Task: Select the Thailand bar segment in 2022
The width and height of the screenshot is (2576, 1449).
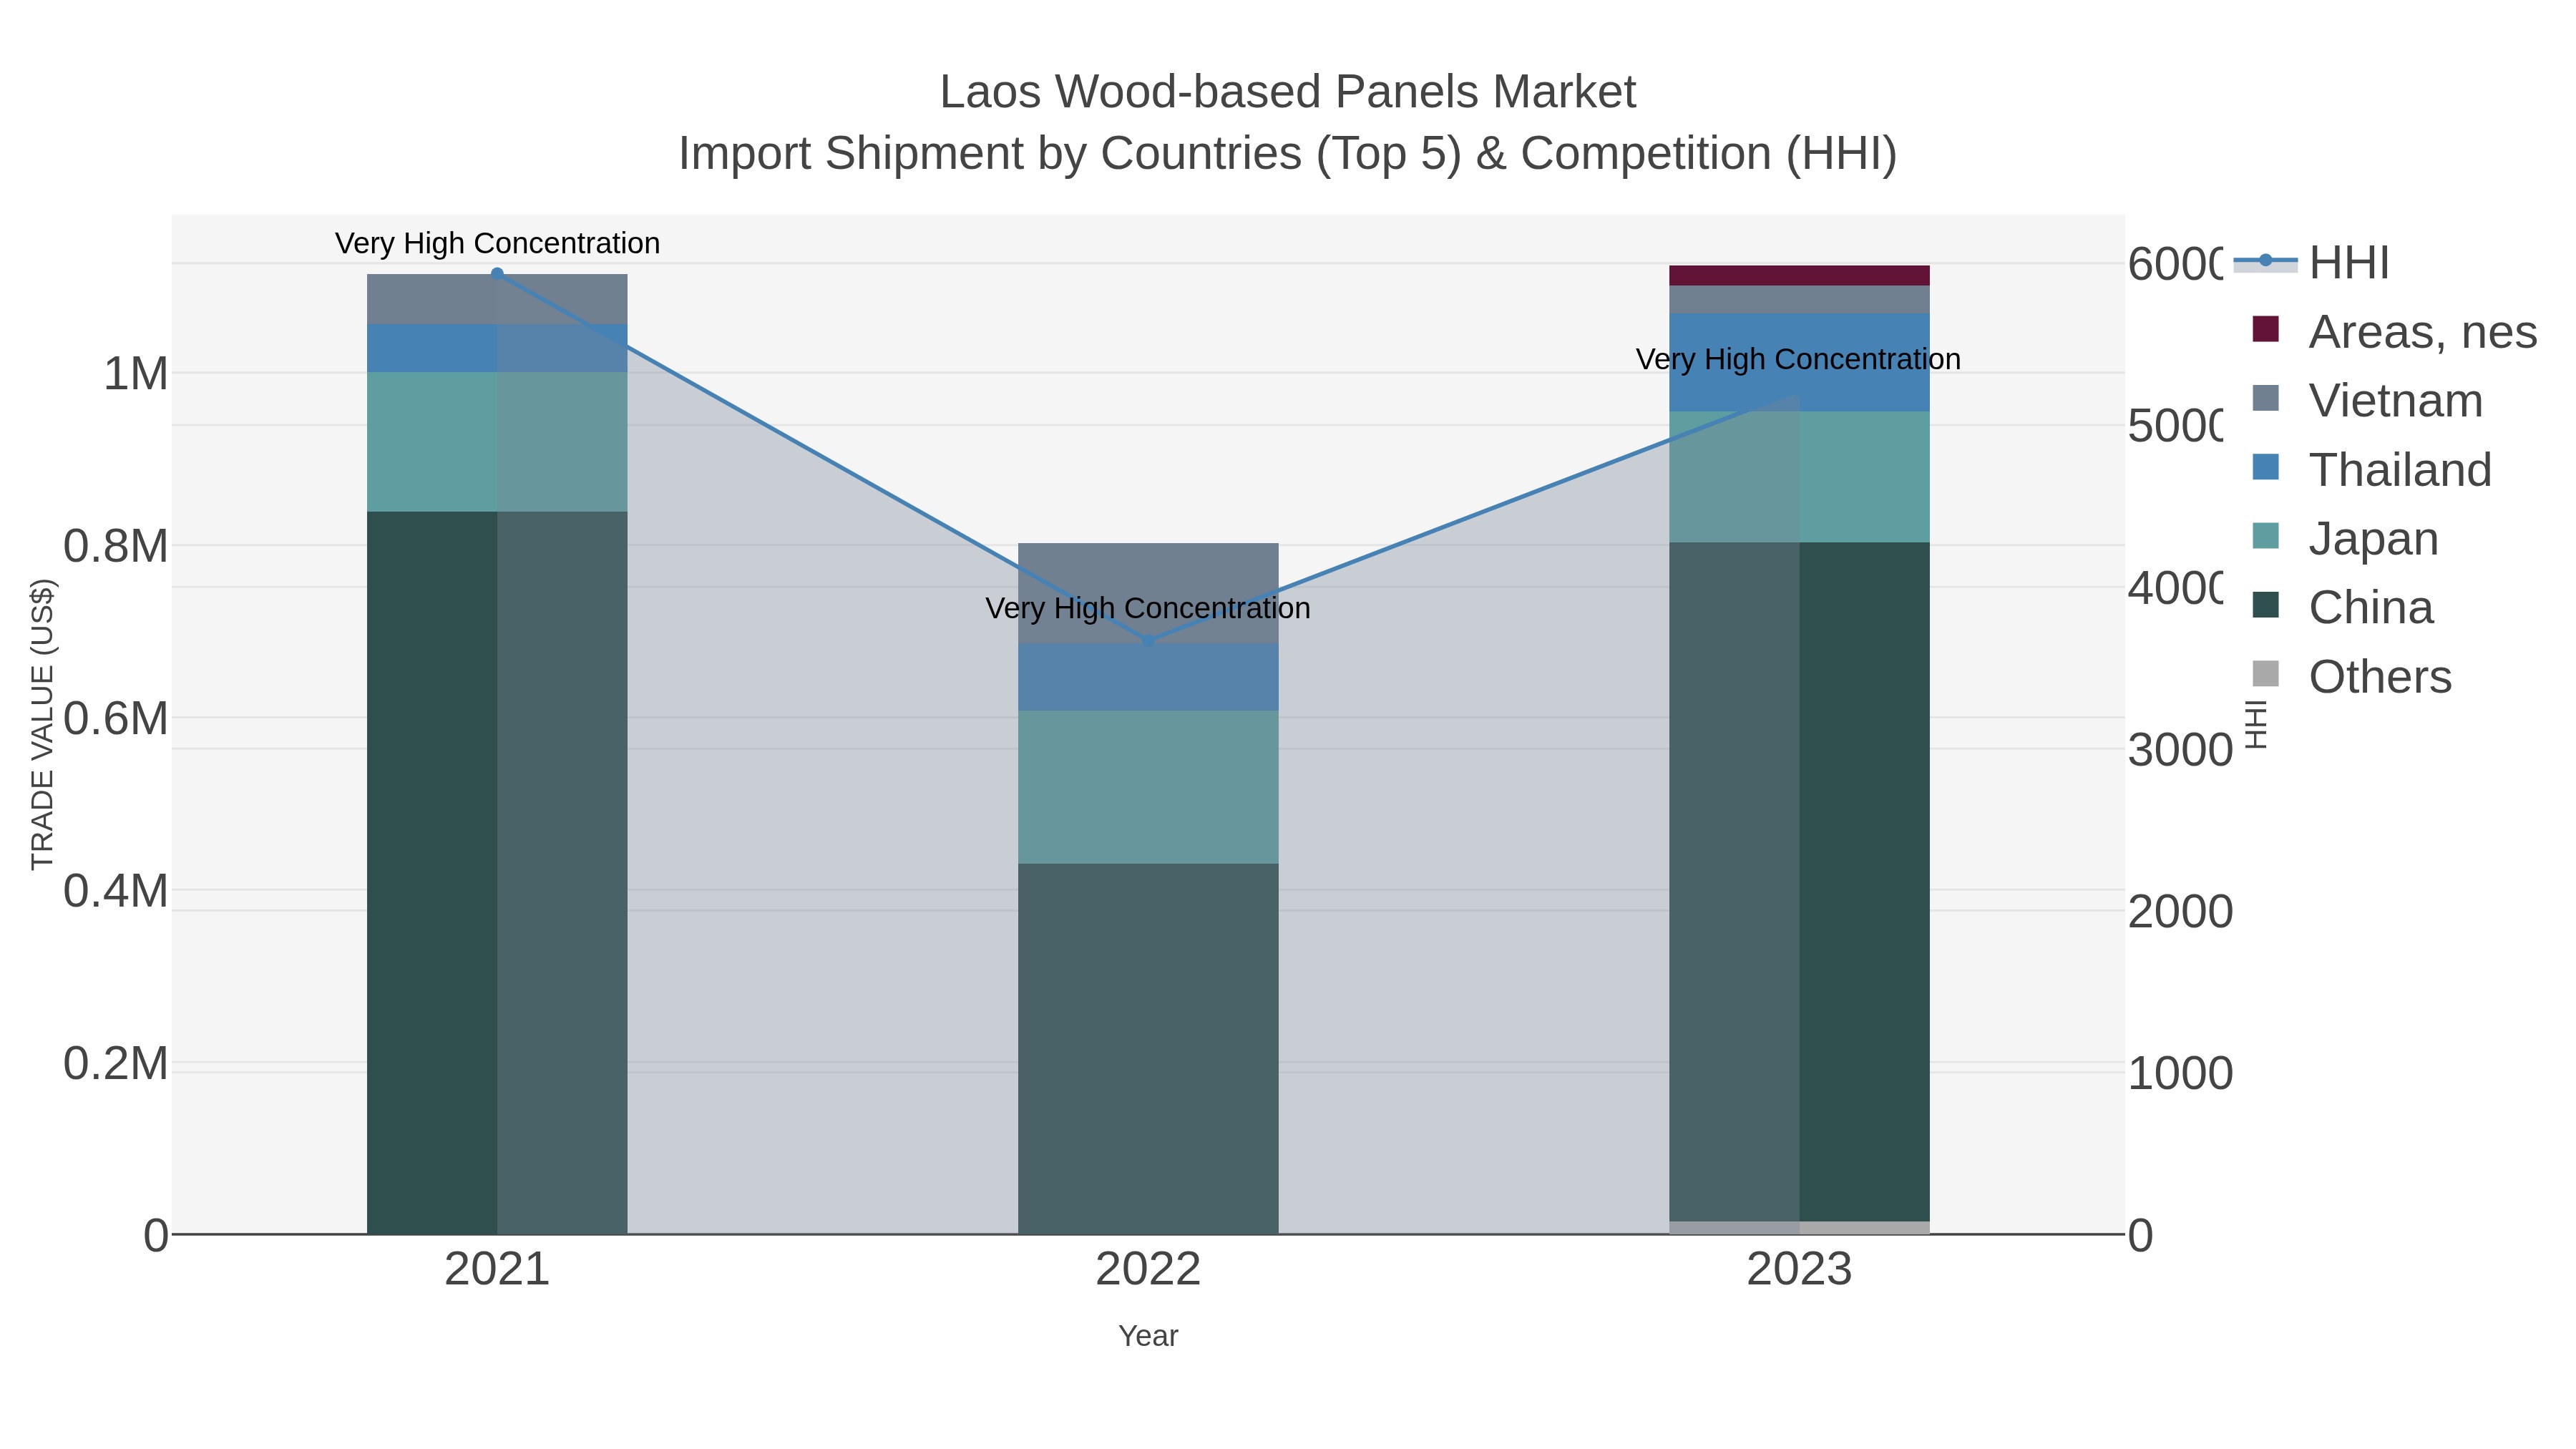Action: tap(1148, 677)
